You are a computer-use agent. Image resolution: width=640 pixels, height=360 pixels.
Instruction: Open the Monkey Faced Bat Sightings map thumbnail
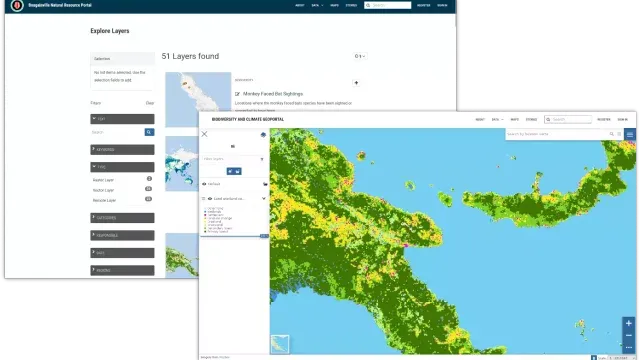(198, 99)
